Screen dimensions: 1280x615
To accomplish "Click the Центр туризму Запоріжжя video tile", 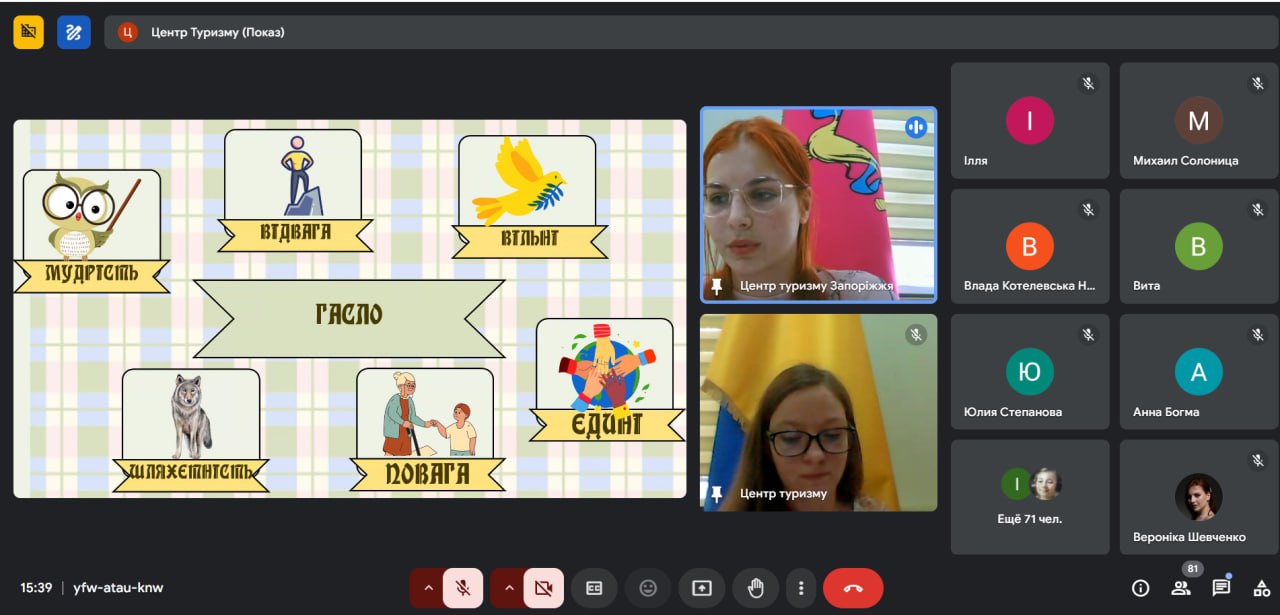I will pyautogui.click(x=818, y=204).
